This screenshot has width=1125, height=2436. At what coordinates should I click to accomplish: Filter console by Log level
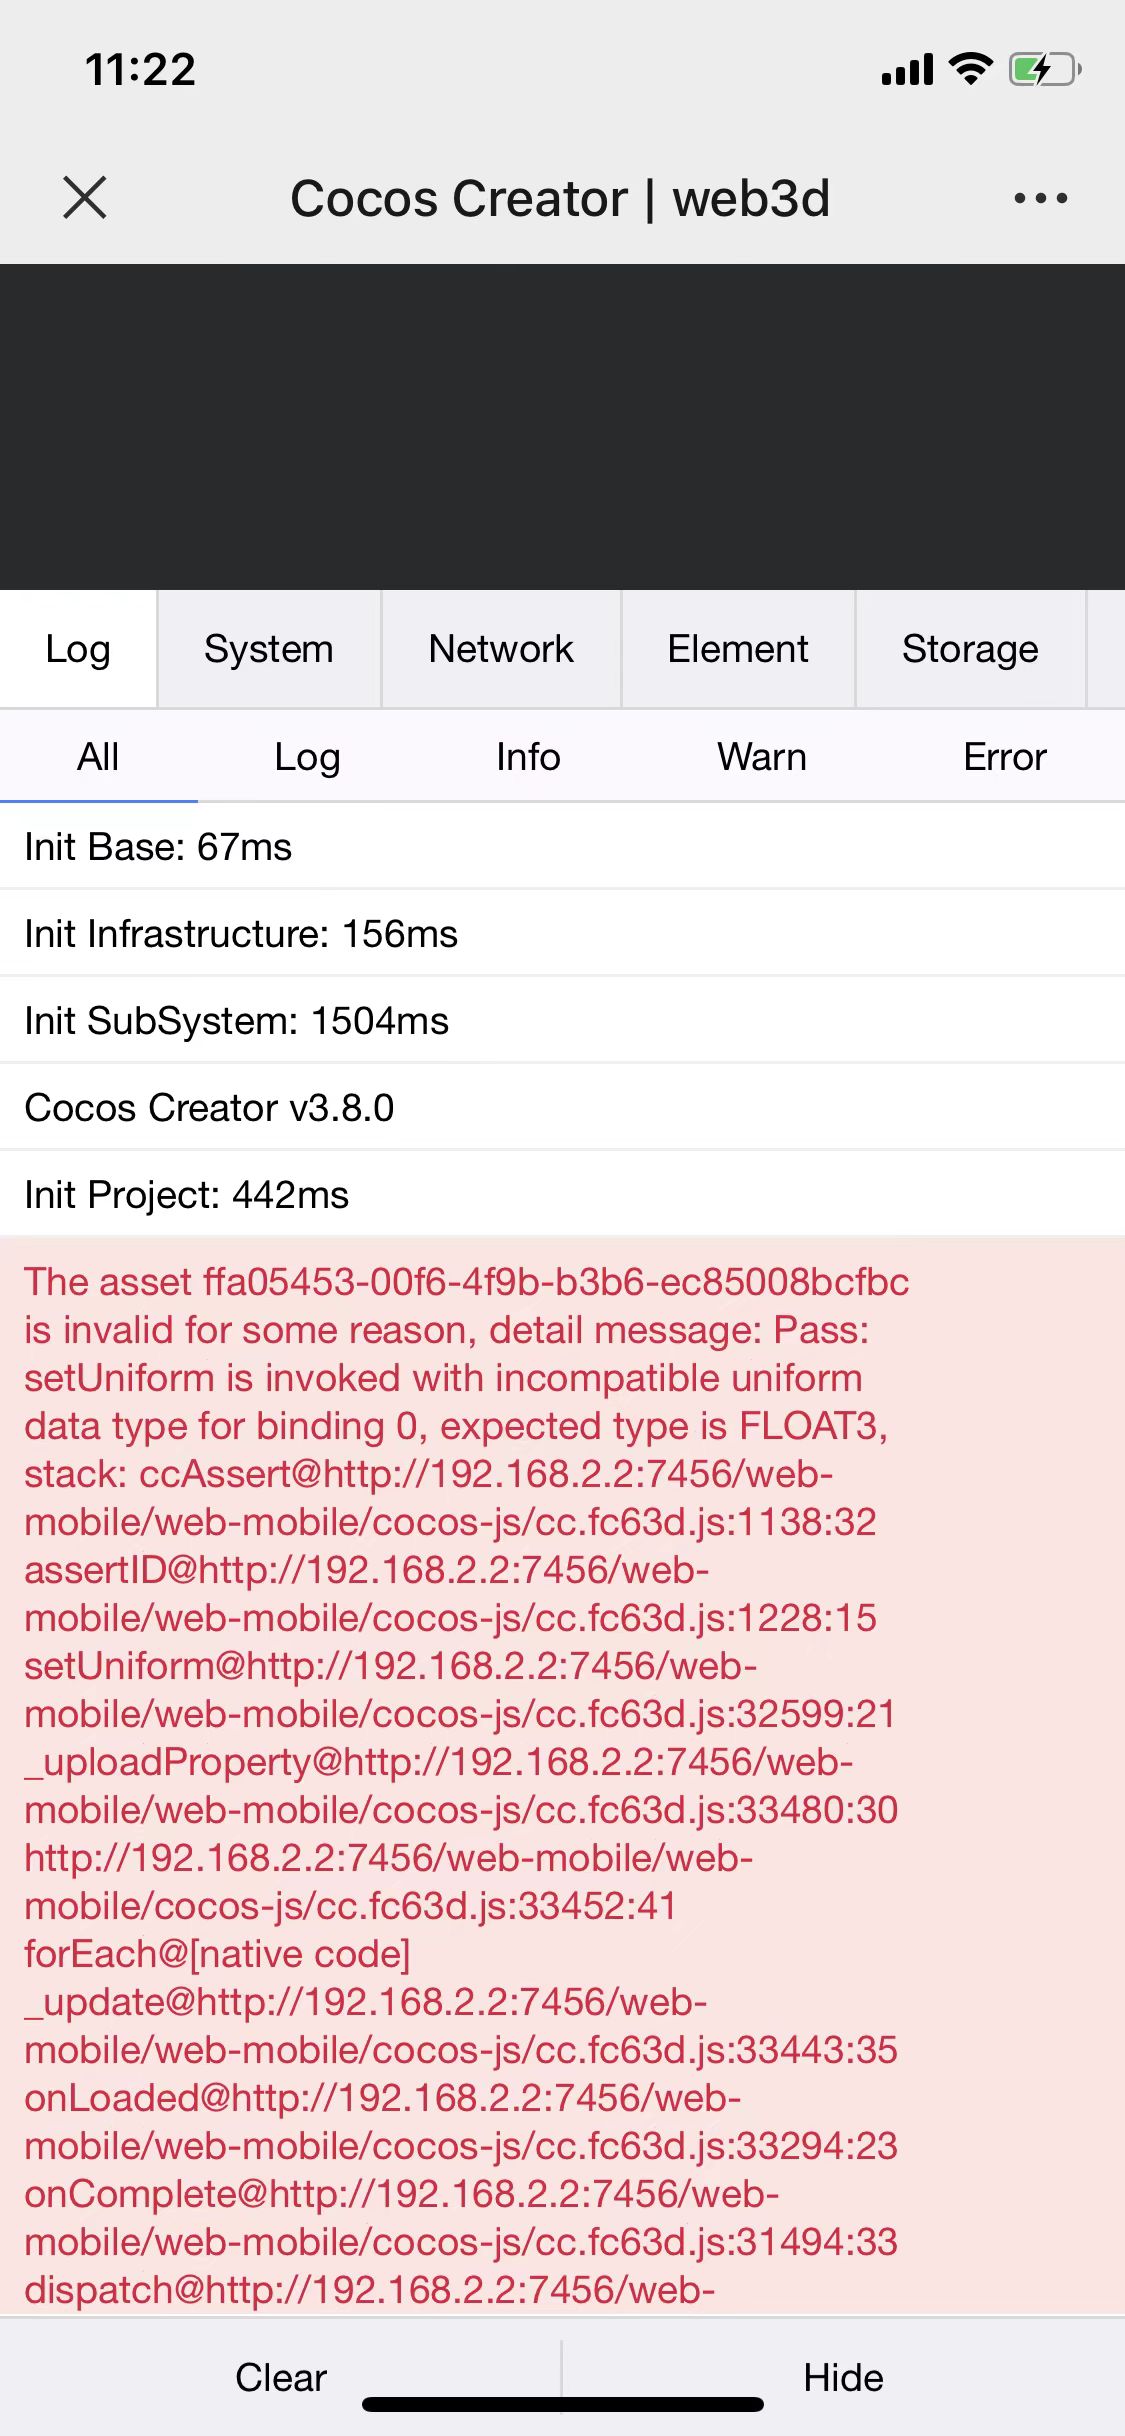tap(307, 757)
